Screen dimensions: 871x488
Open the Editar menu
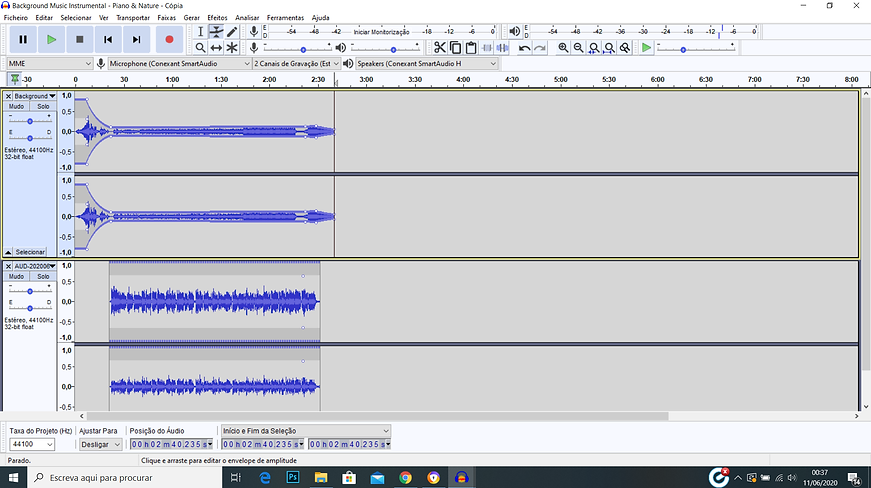click(44, 18)
